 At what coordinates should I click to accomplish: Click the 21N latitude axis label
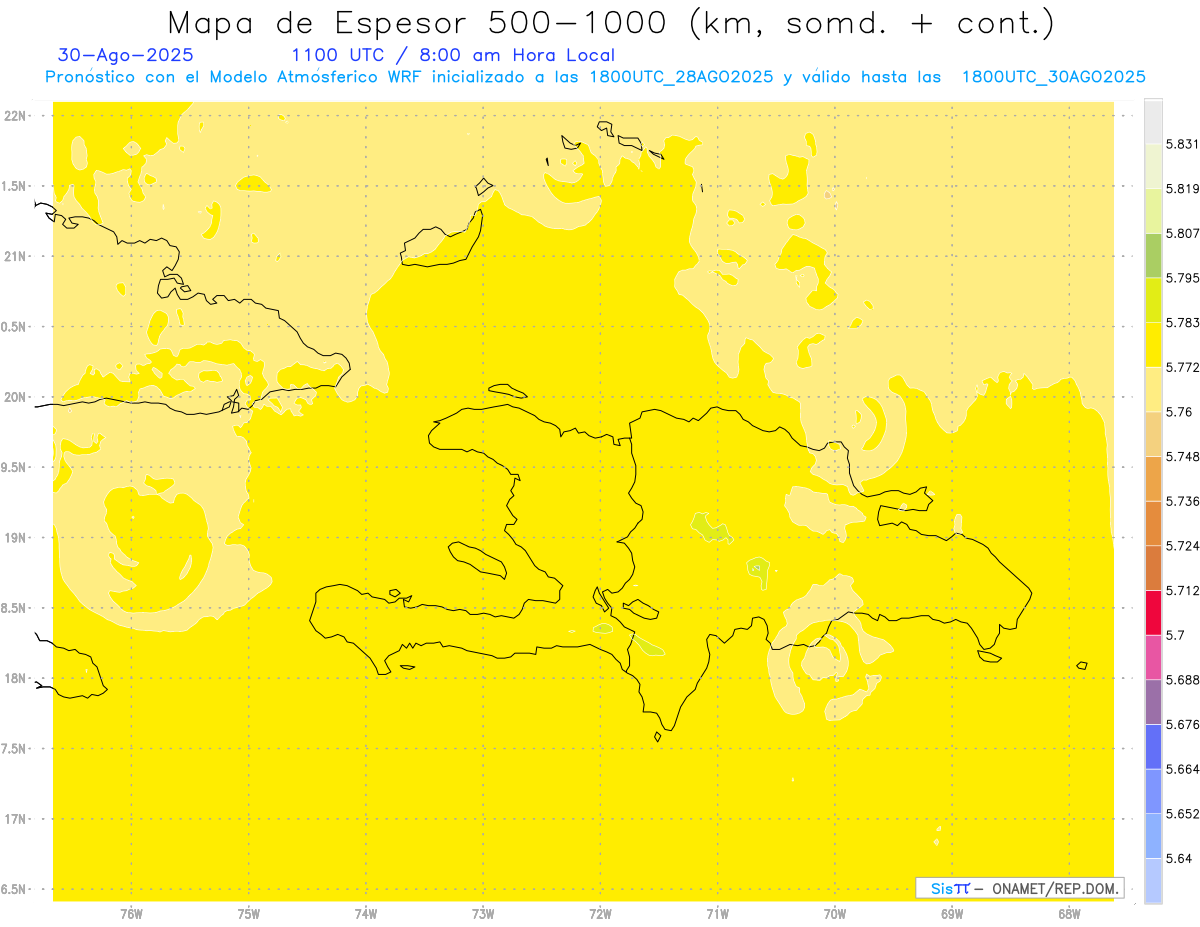(15, 257)
